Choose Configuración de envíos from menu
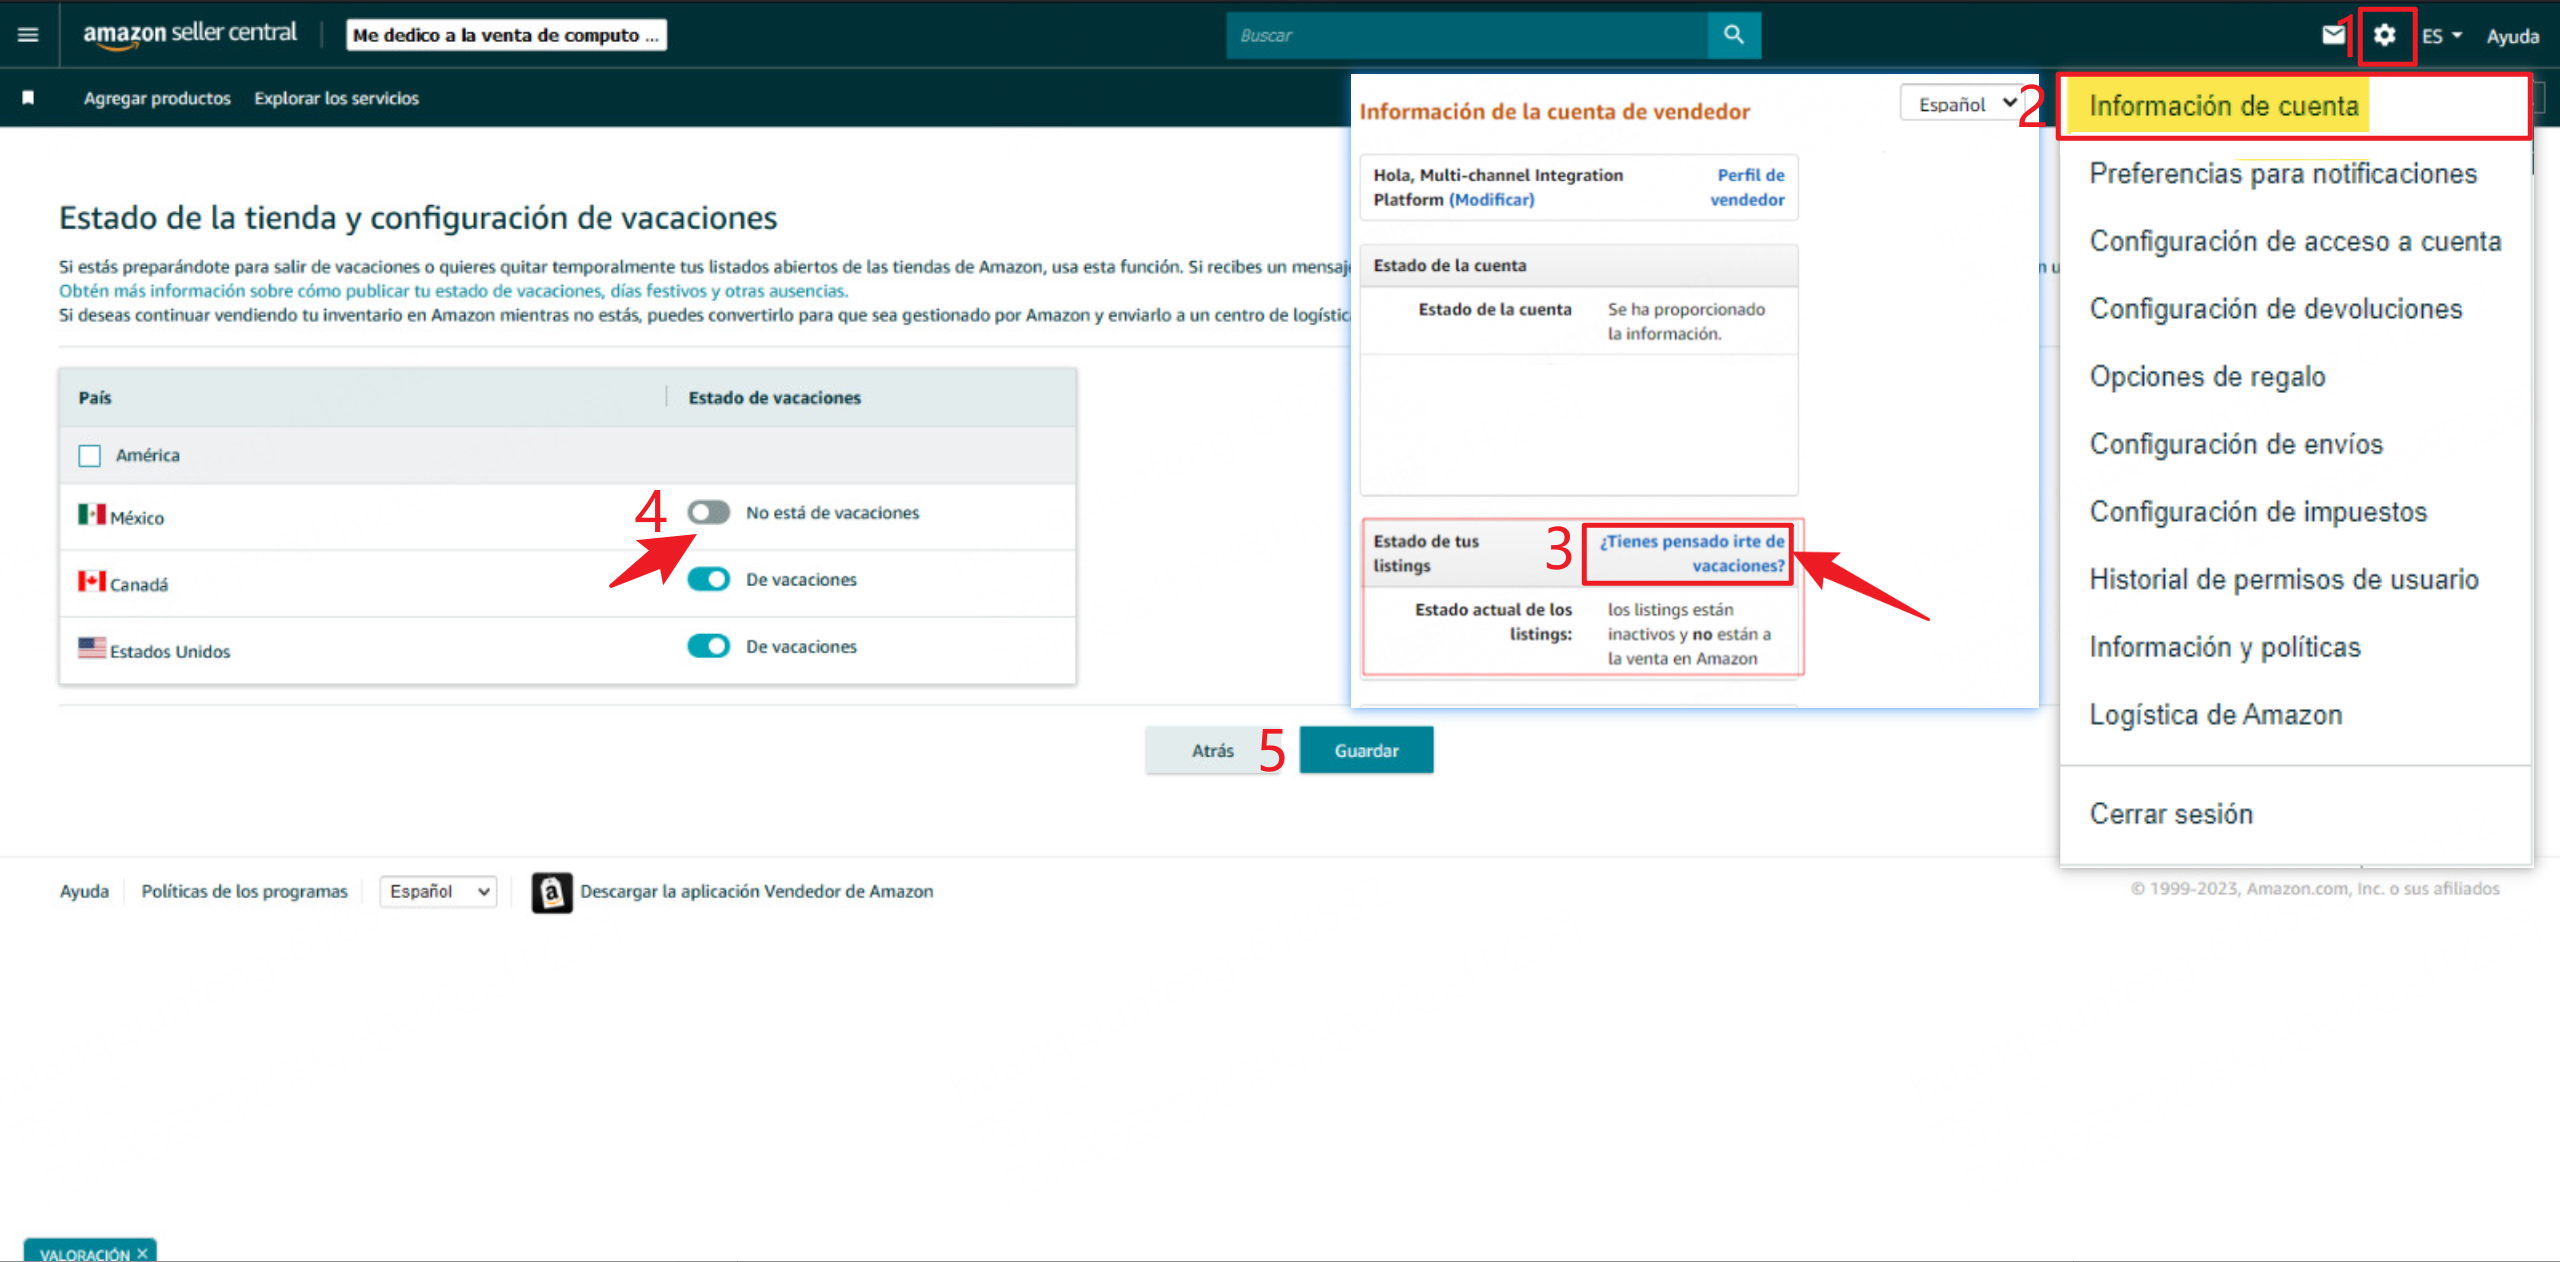2560x1262 pixels. 2236,444
